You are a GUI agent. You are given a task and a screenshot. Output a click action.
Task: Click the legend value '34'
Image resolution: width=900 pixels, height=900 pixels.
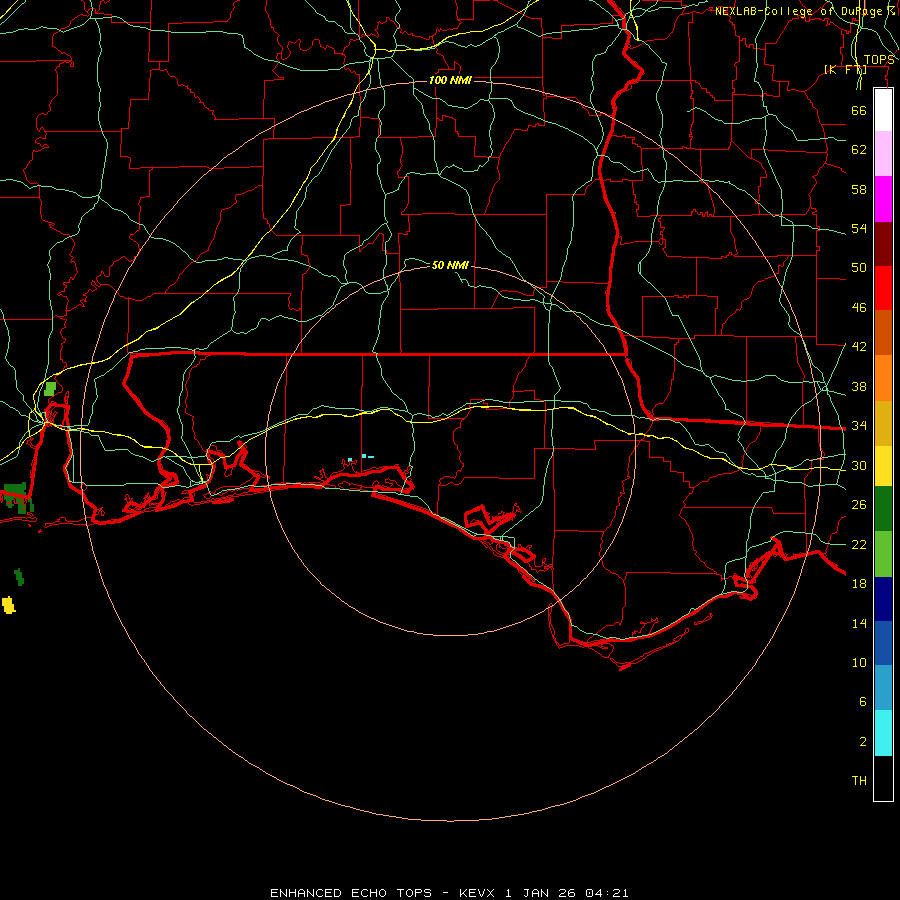(859, 426)
